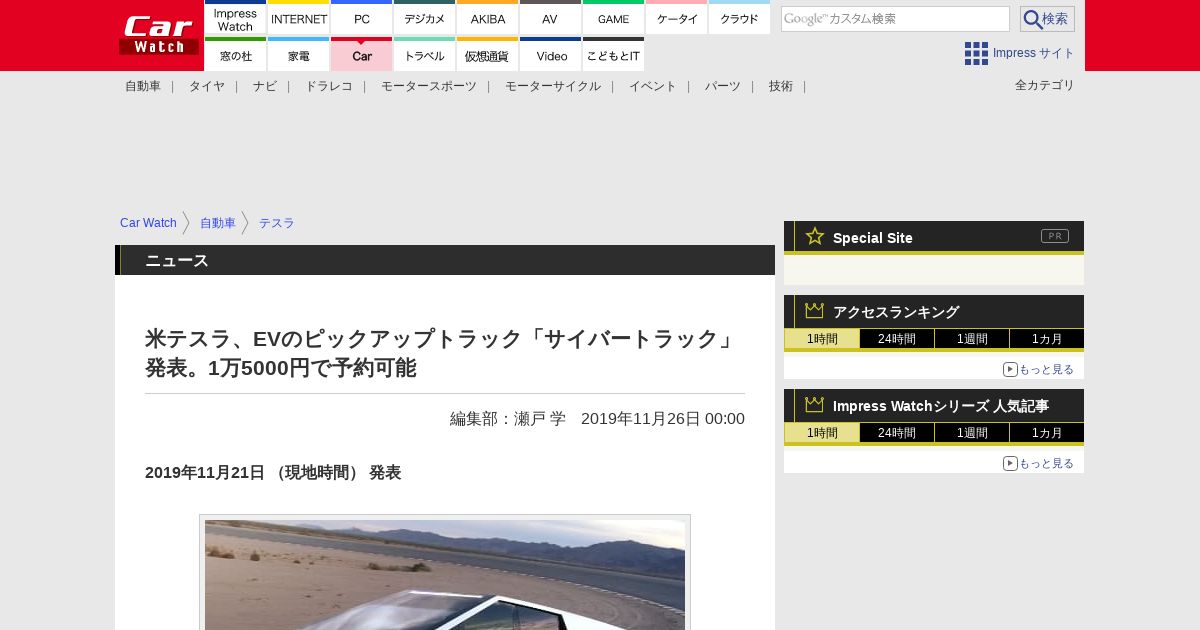Open the 仮想通貨 Watch tab
The width and height of the screenshot is (1200, 630).
(488, 55)
